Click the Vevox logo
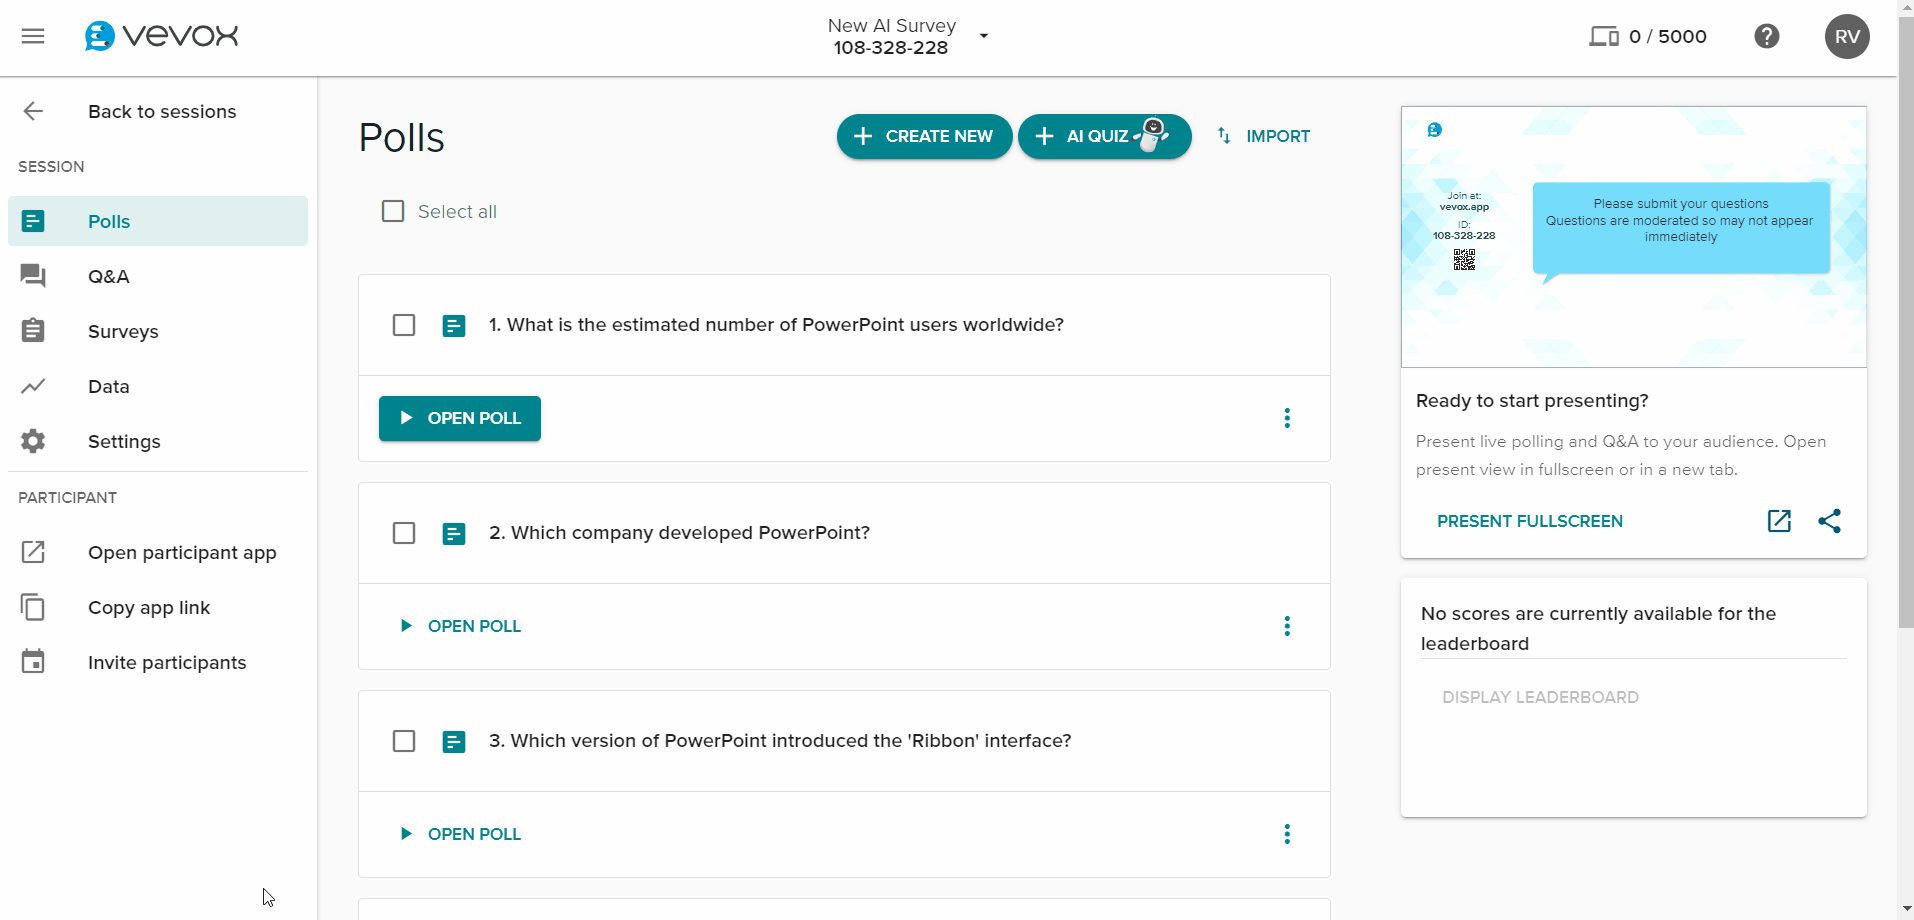 [x=161, y=36]
